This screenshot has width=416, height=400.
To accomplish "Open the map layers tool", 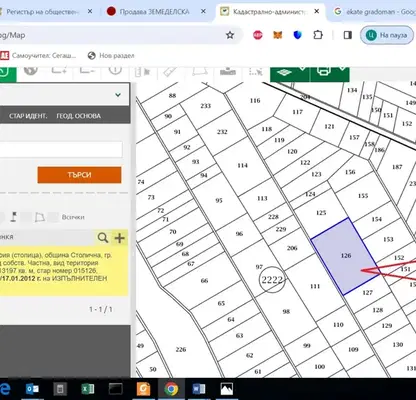I will tap(284, 73).
